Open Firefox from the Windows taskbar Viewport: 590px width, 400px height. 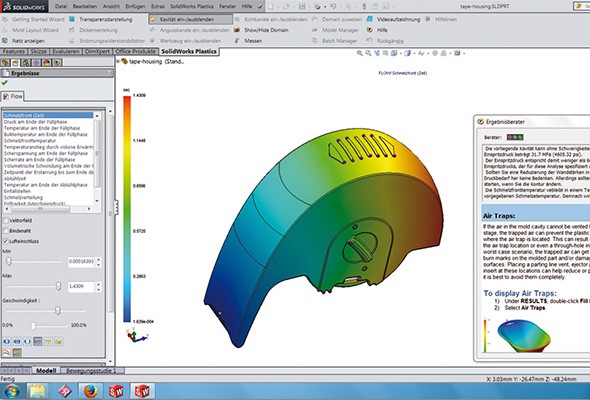tap(90, 391)
